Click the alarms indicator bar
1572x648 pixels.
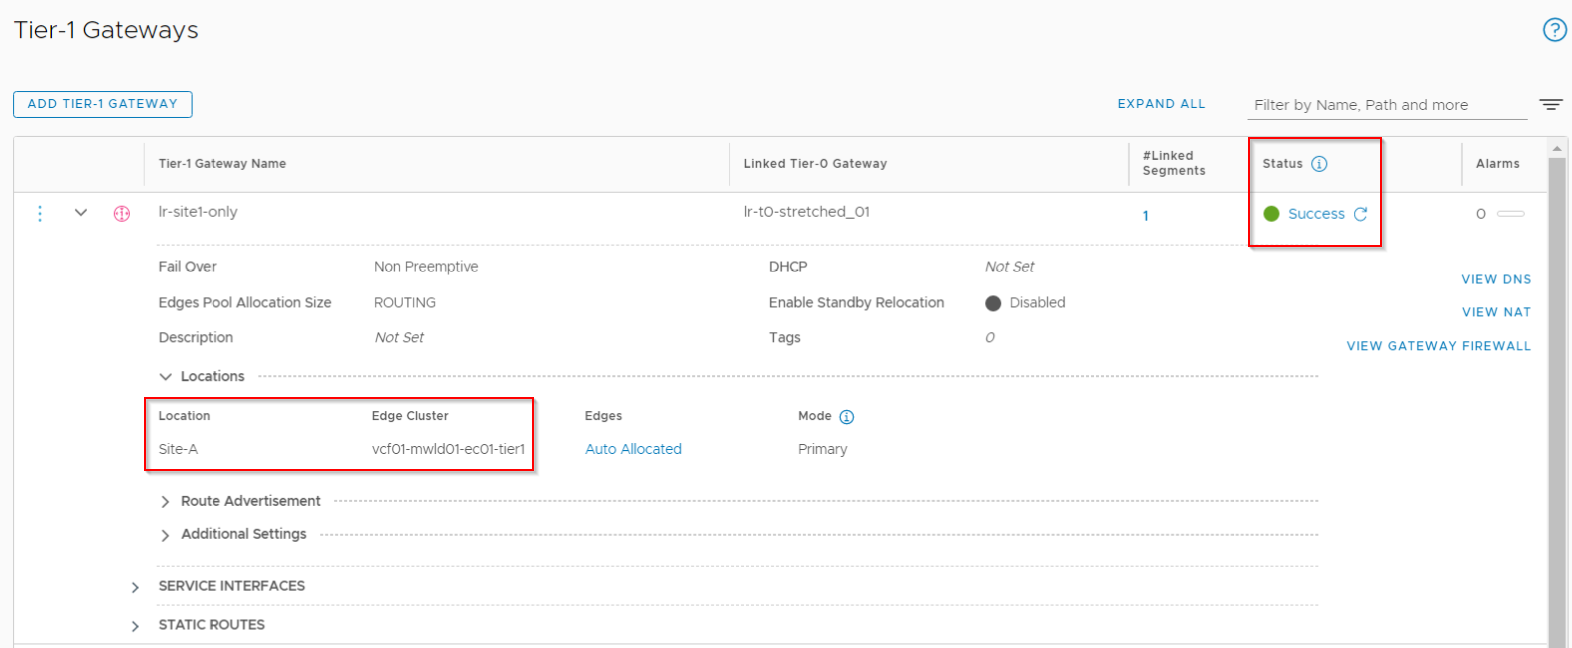[1510, 214]
